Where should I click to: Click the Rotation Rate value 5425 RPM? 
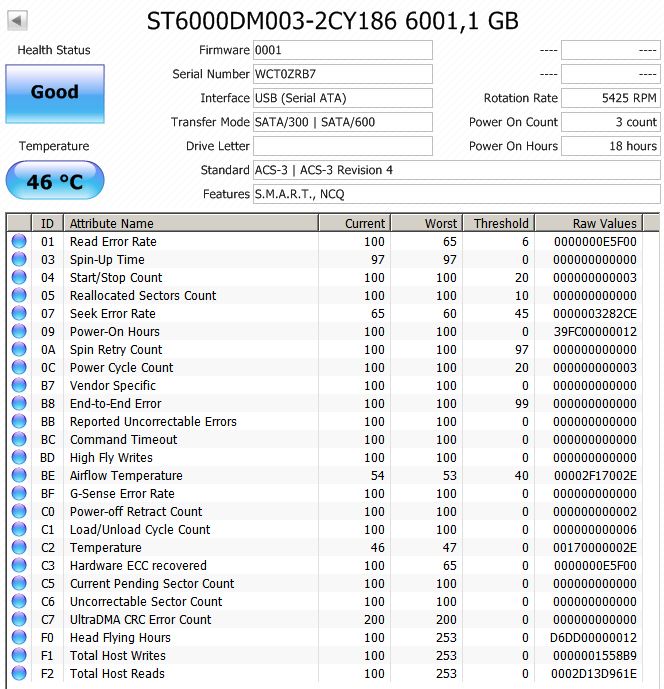(611, 98)
